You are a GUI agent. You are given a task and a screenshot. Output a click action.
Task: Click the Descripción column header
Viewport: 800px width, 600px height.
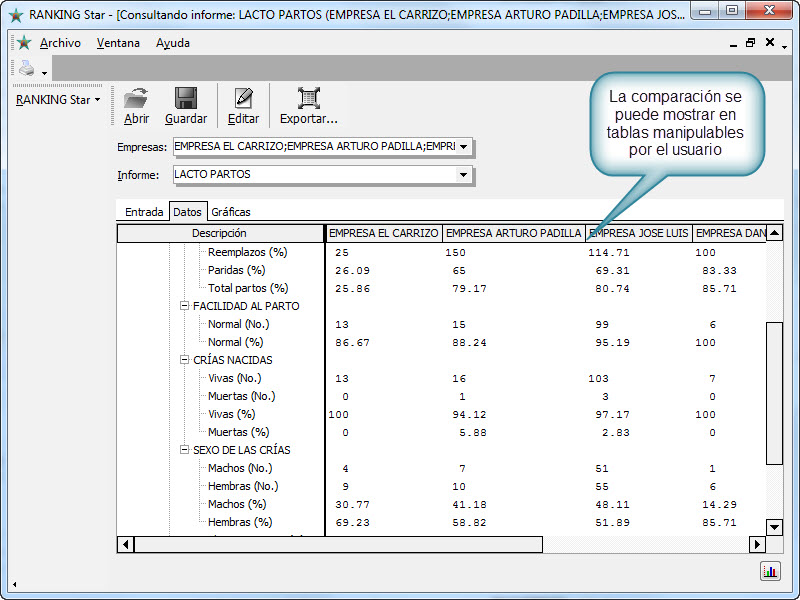tap(220, 233)
